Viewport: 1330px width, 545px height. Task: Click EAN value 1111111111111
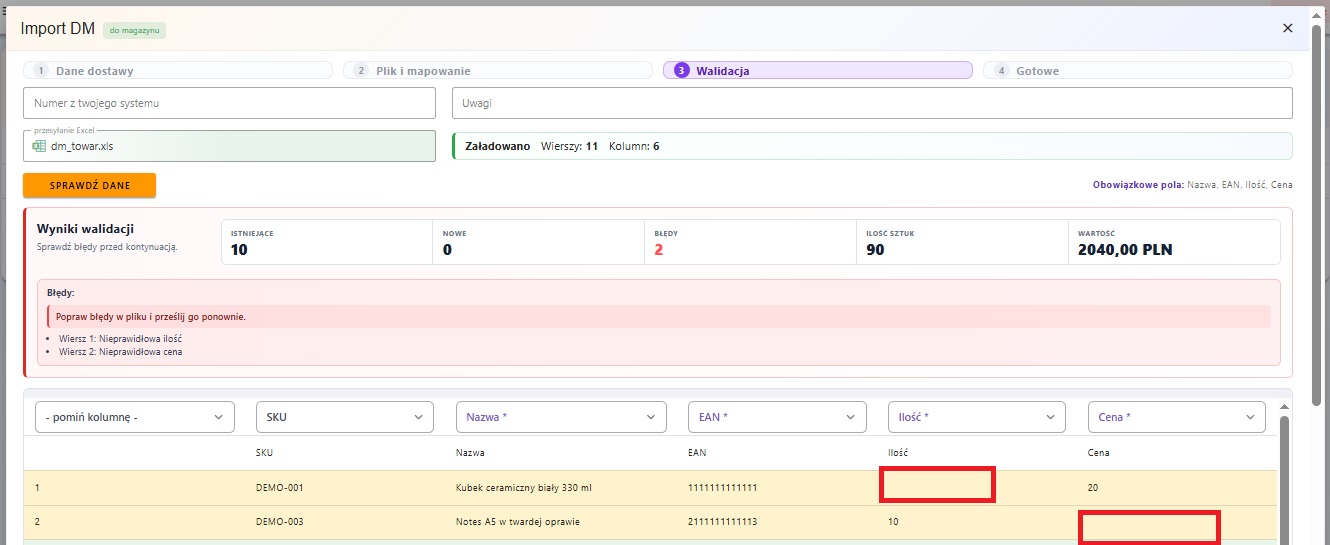point(722,488)
